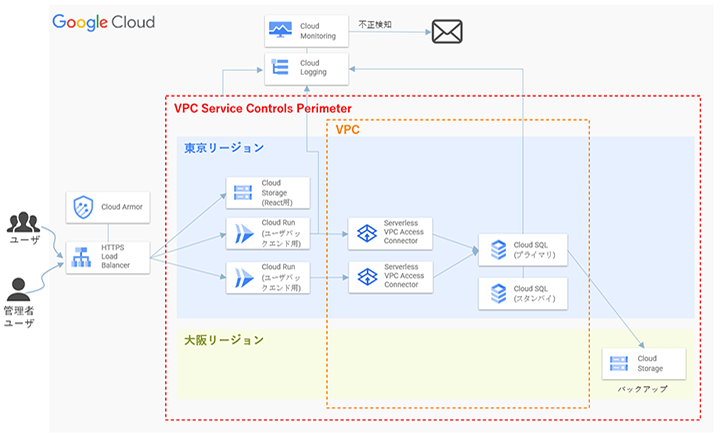720x437 pixels.
Task: Click the backup Cloud Storage icon
Action: coord(619,363)
